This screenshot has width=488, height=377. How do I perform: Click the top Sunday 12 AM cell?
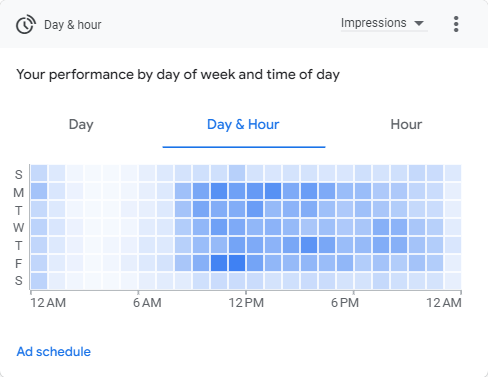coord(39,173)
